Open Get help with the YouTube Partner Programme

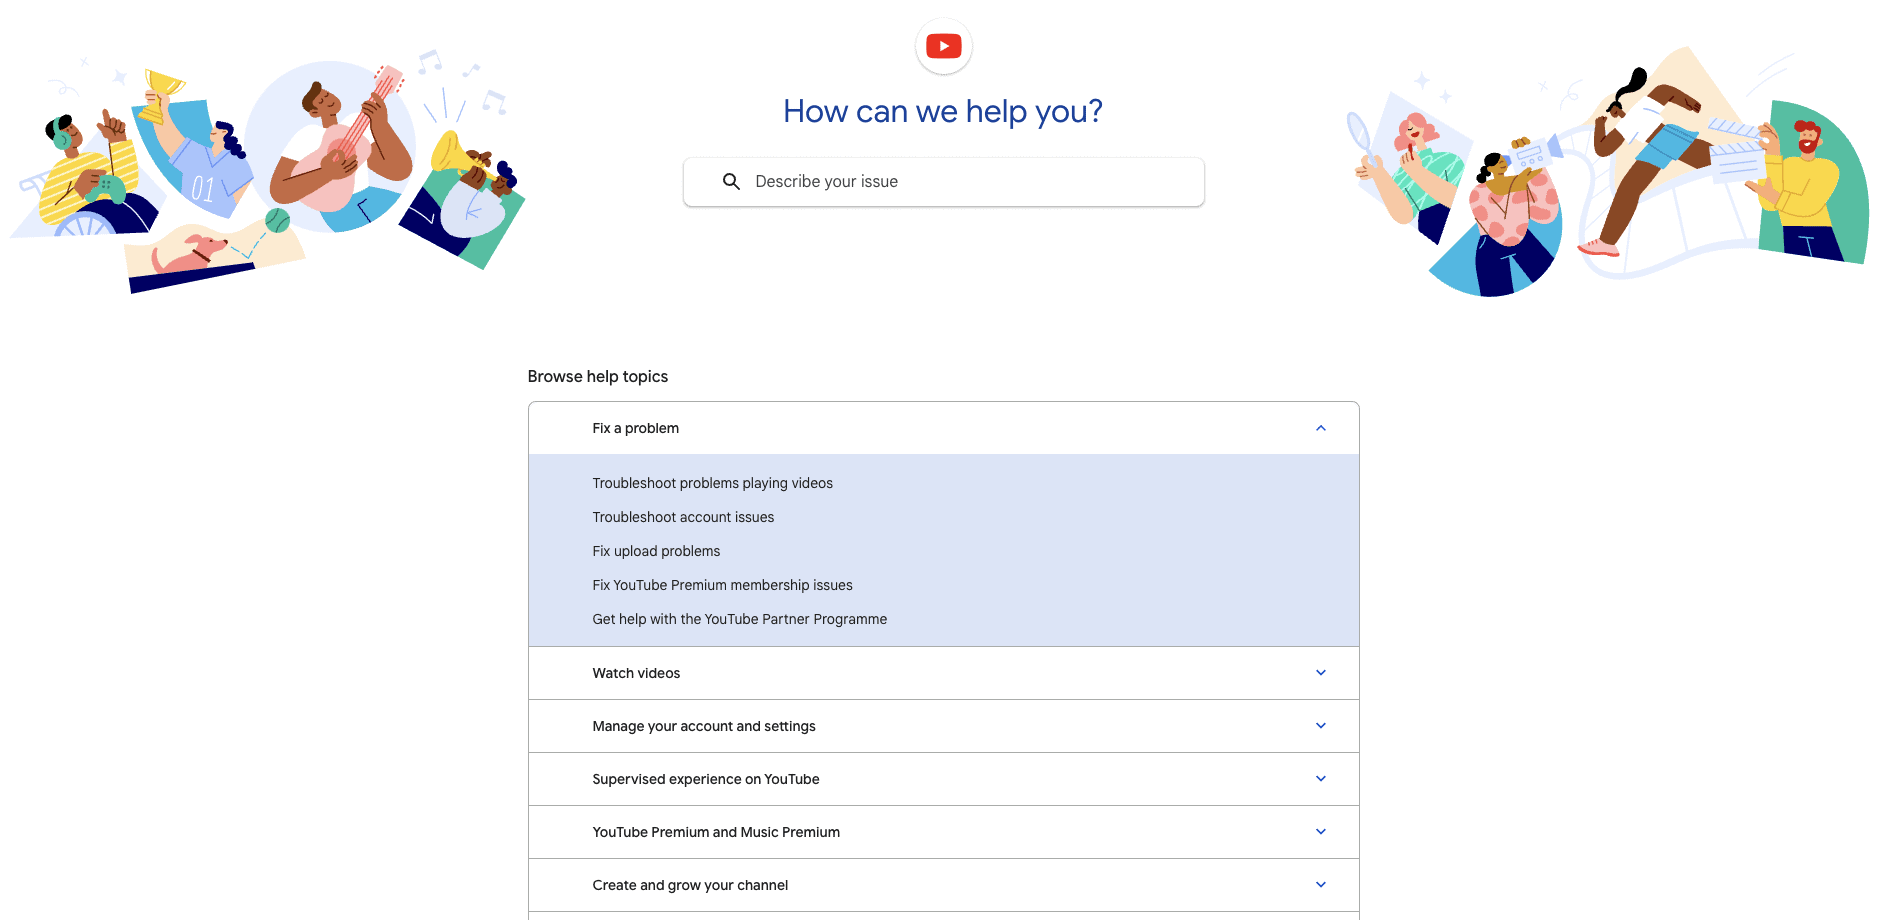click(x=739, y=619)
